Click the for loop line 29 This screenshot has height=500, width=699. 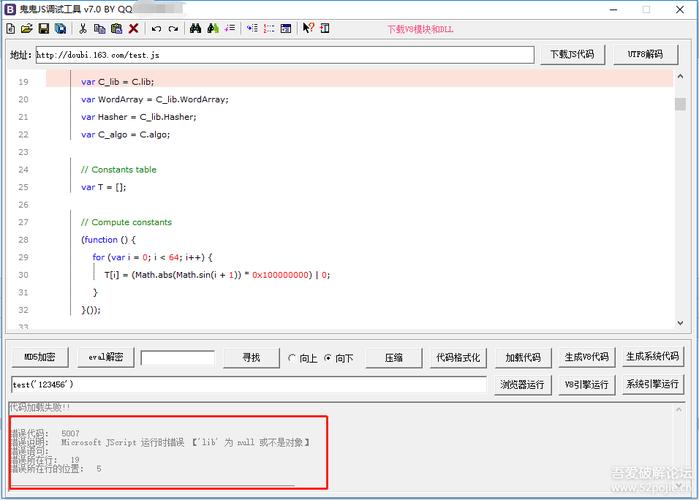click(x=152, y=257)
